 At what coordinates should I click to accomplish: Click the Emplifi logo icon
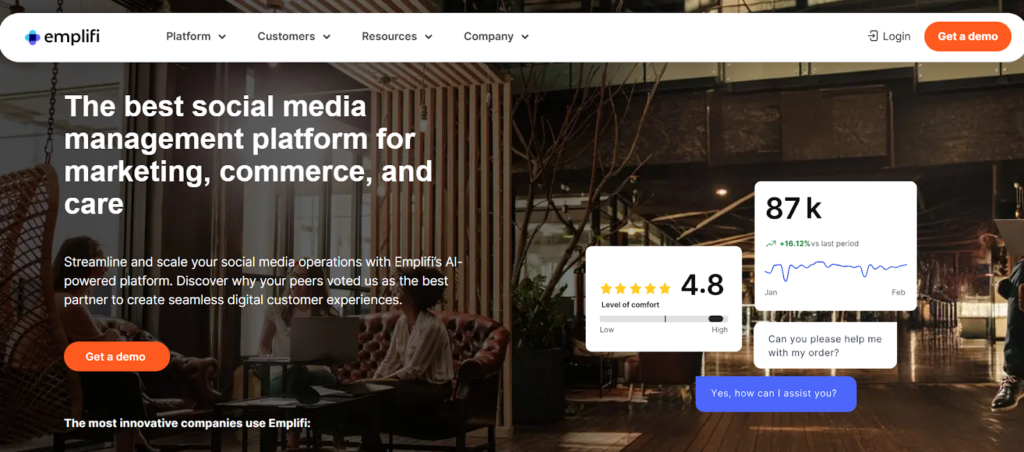(33, 37)
